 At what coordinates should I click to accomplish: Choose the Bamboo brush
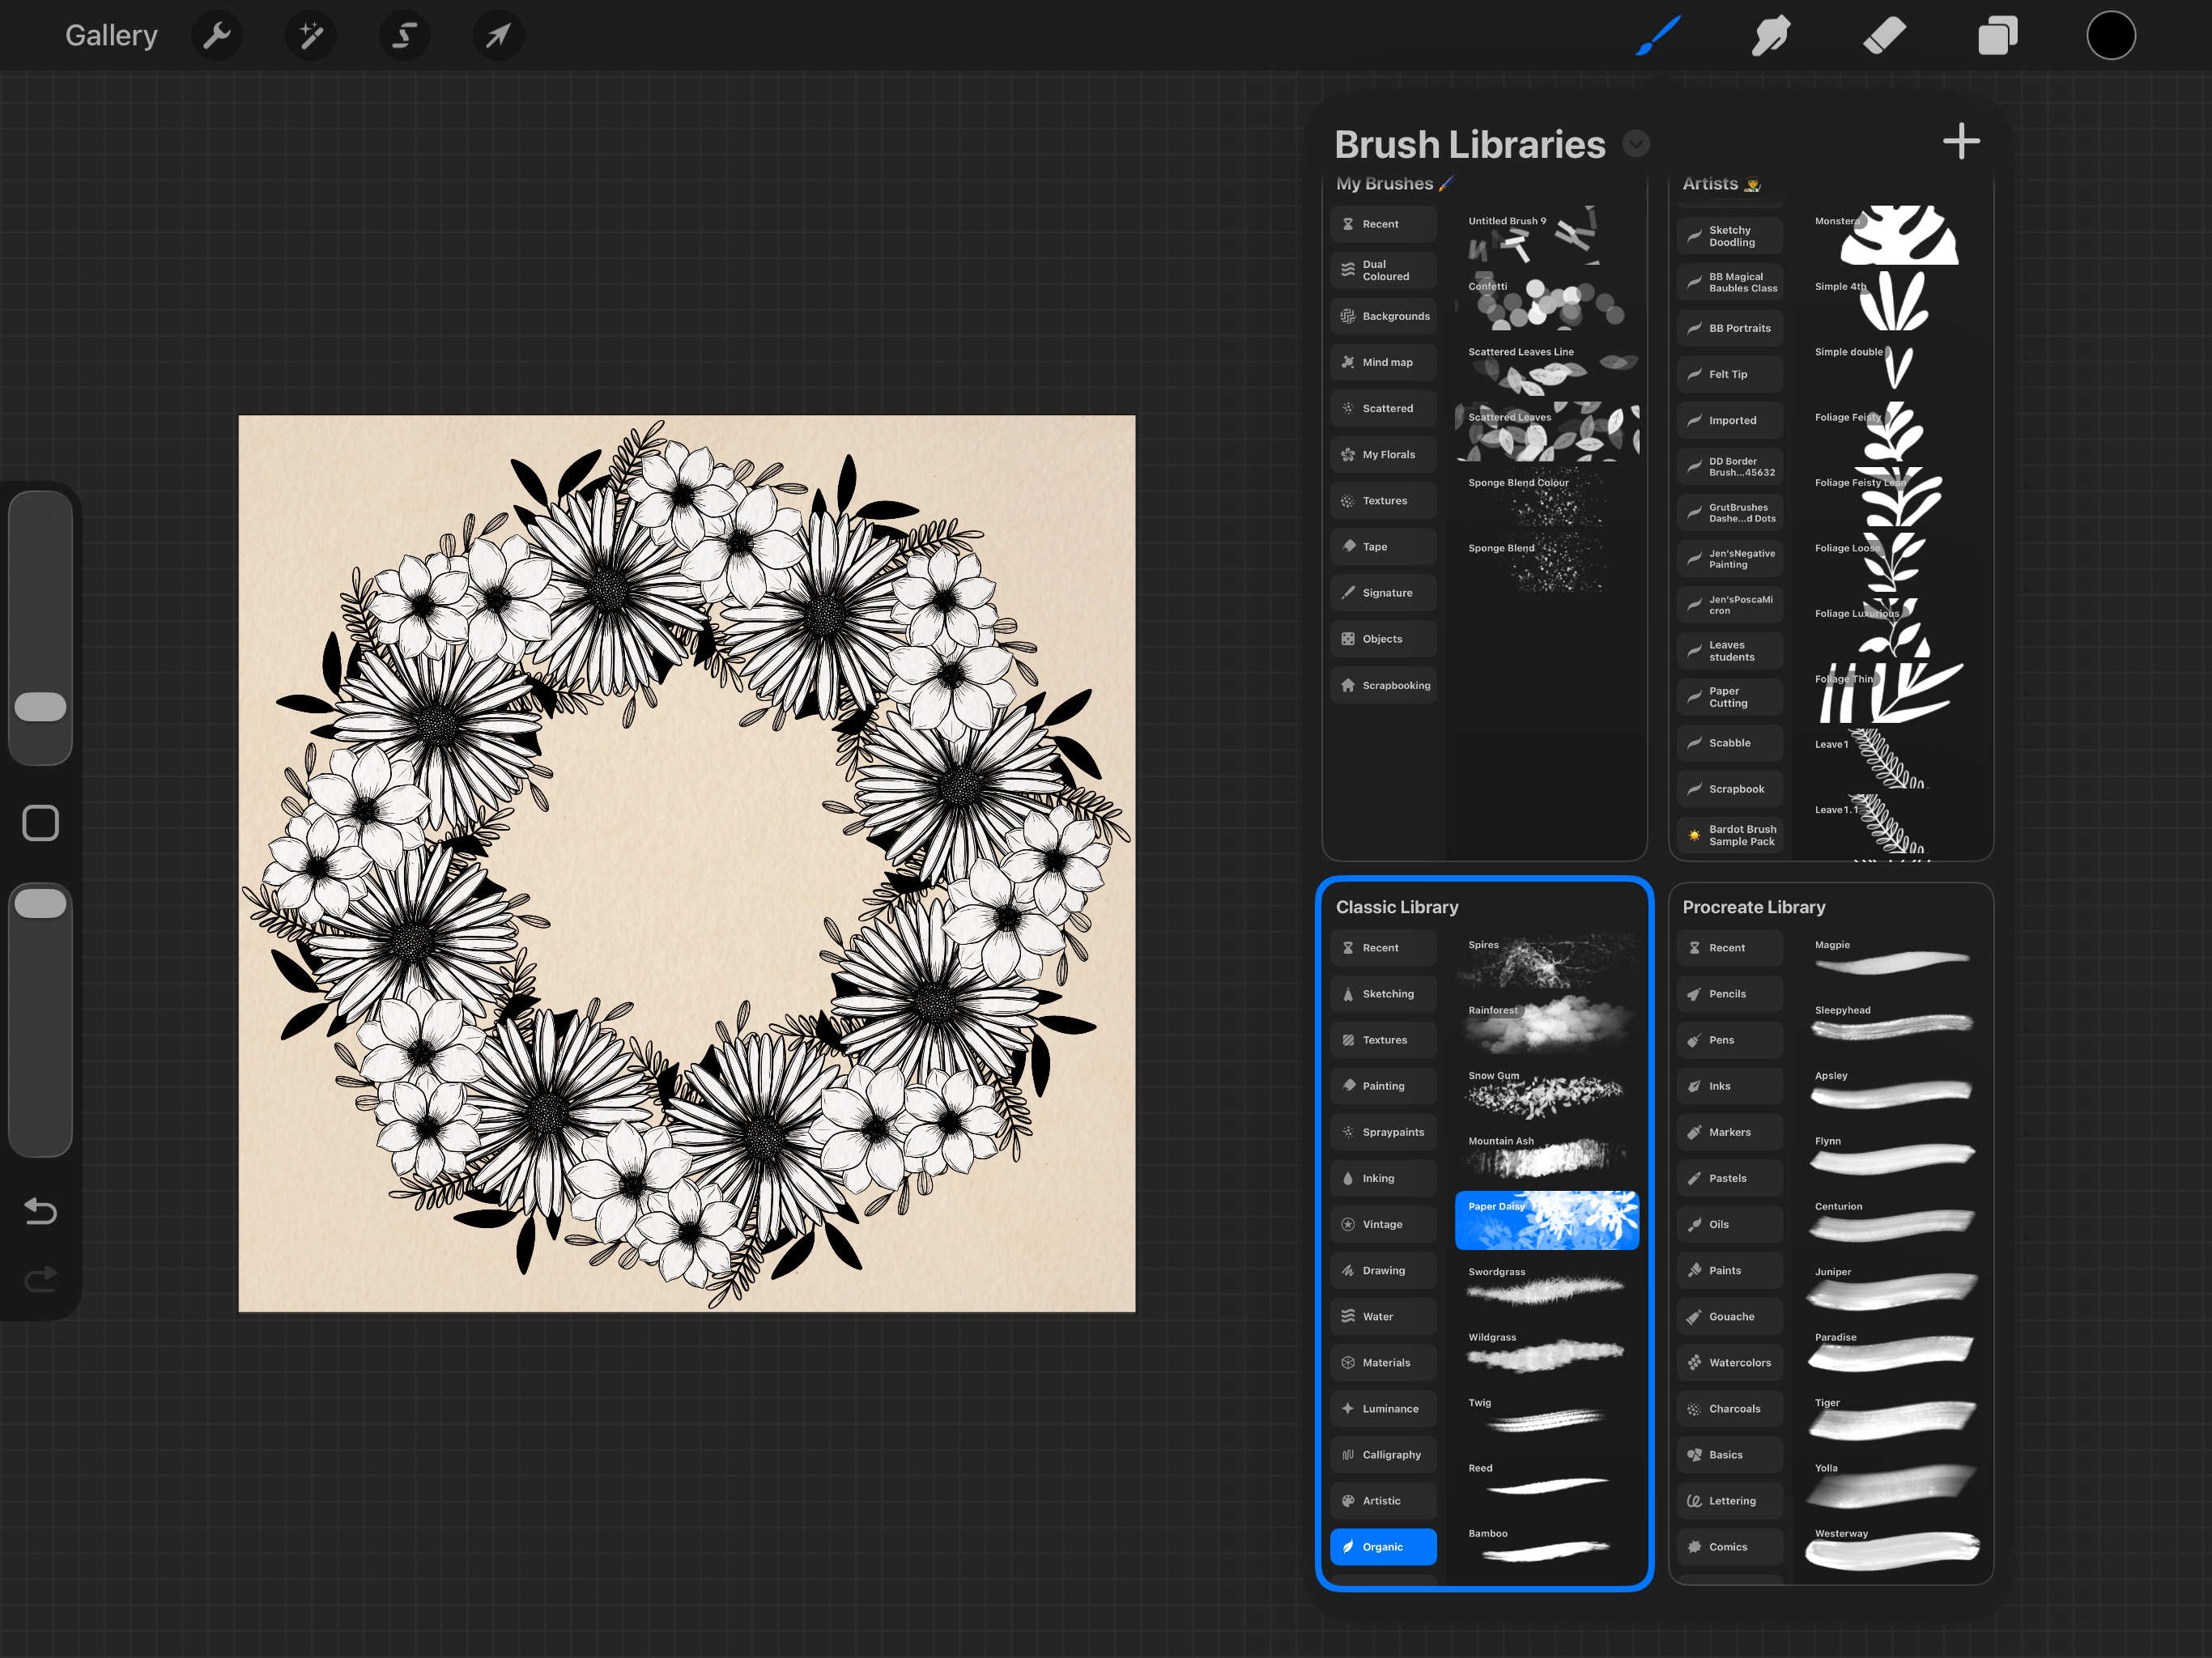coord(1546,1548)
